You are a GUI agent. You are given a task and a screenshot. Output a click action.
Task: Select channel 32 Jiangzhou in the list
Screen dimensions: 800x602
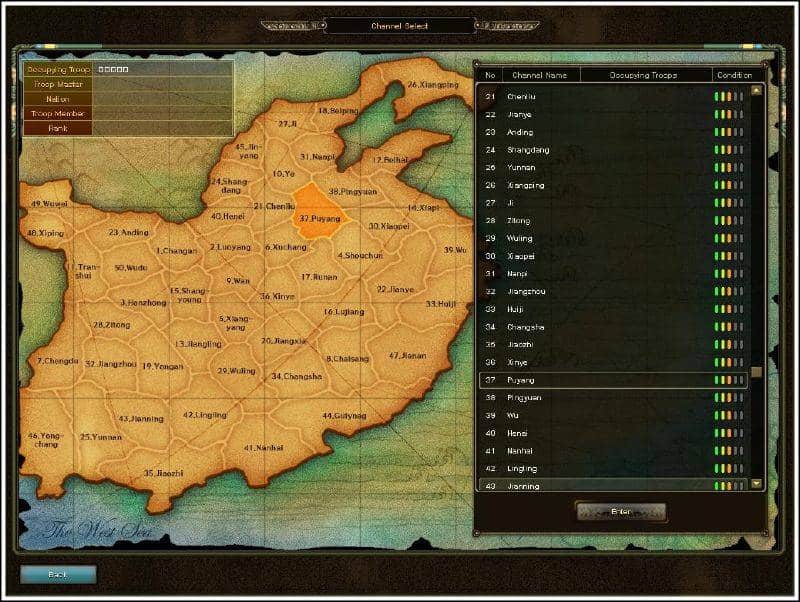click(613, 291)
